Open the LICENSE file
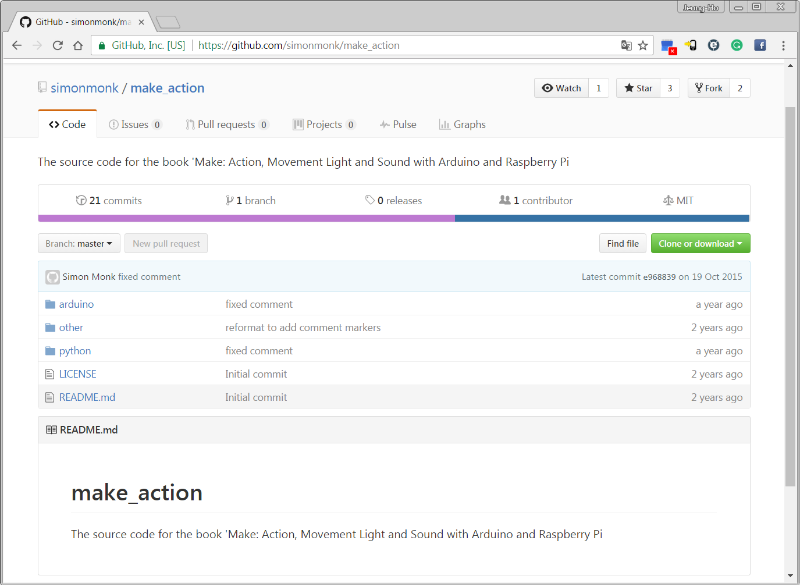The height and width of the screenshot is (585, 800). pyautogui.click(x=78, y=374)
